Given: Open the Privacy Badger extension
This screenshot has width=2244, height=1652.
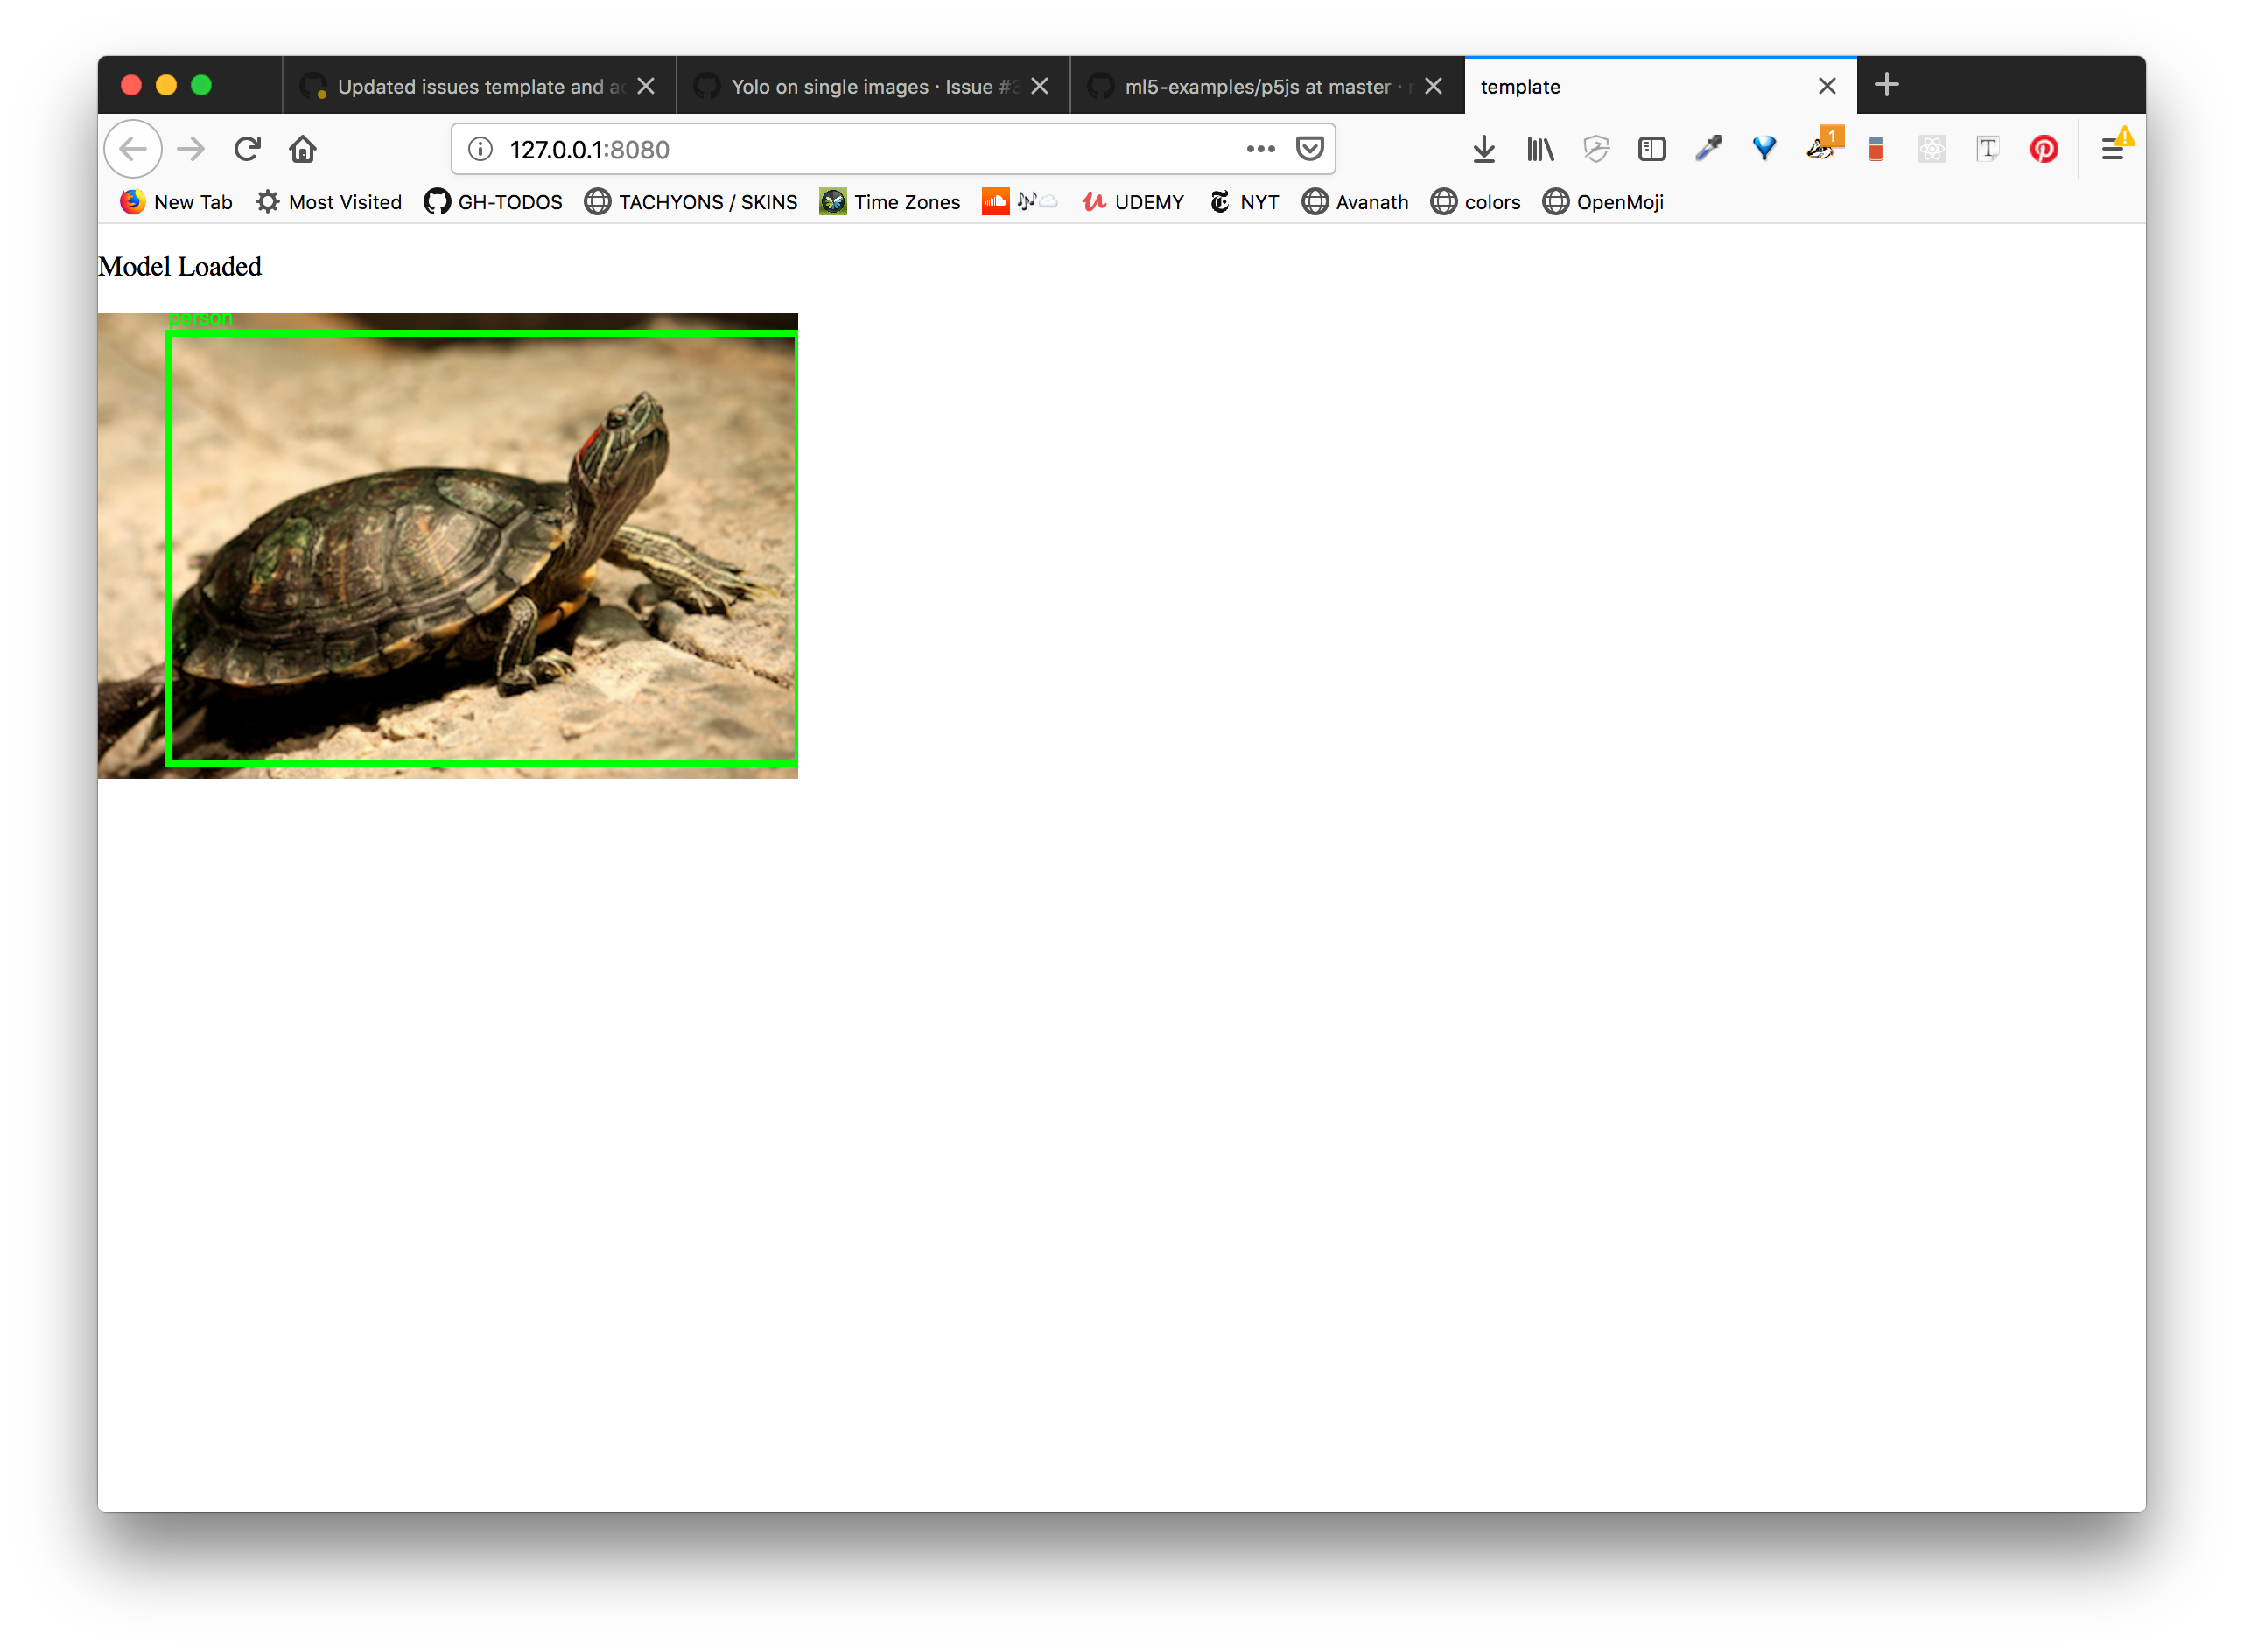Looking at the screenshot, I should tap(1822, 148).
